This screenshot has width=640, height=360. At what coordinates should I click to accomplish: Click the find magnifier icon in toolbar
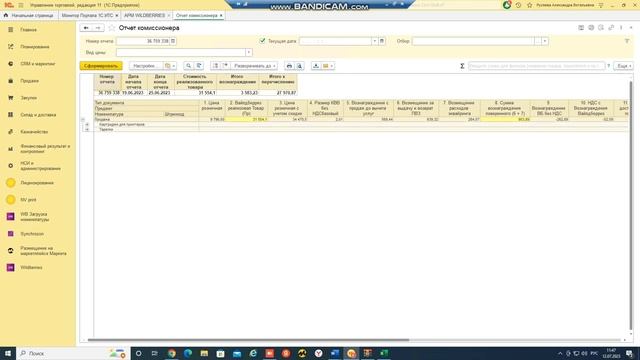click(188, 66)
